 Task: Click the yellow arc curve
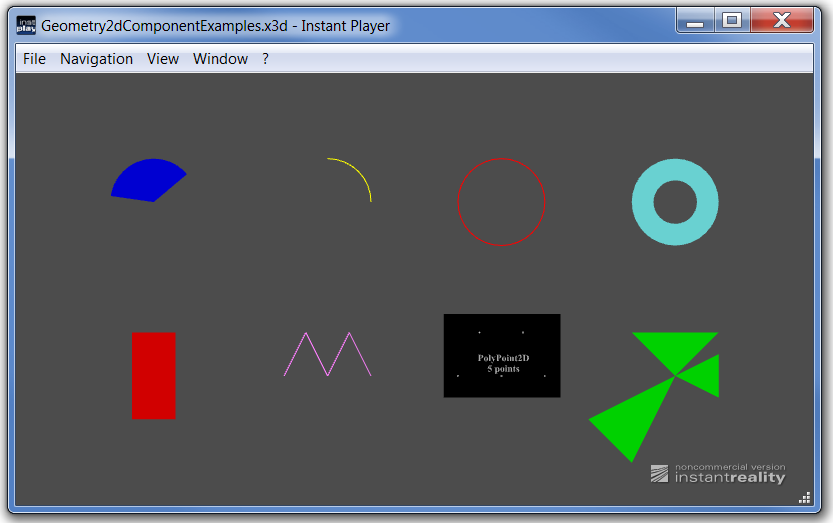pyautogui.click(x=361, y=173)
